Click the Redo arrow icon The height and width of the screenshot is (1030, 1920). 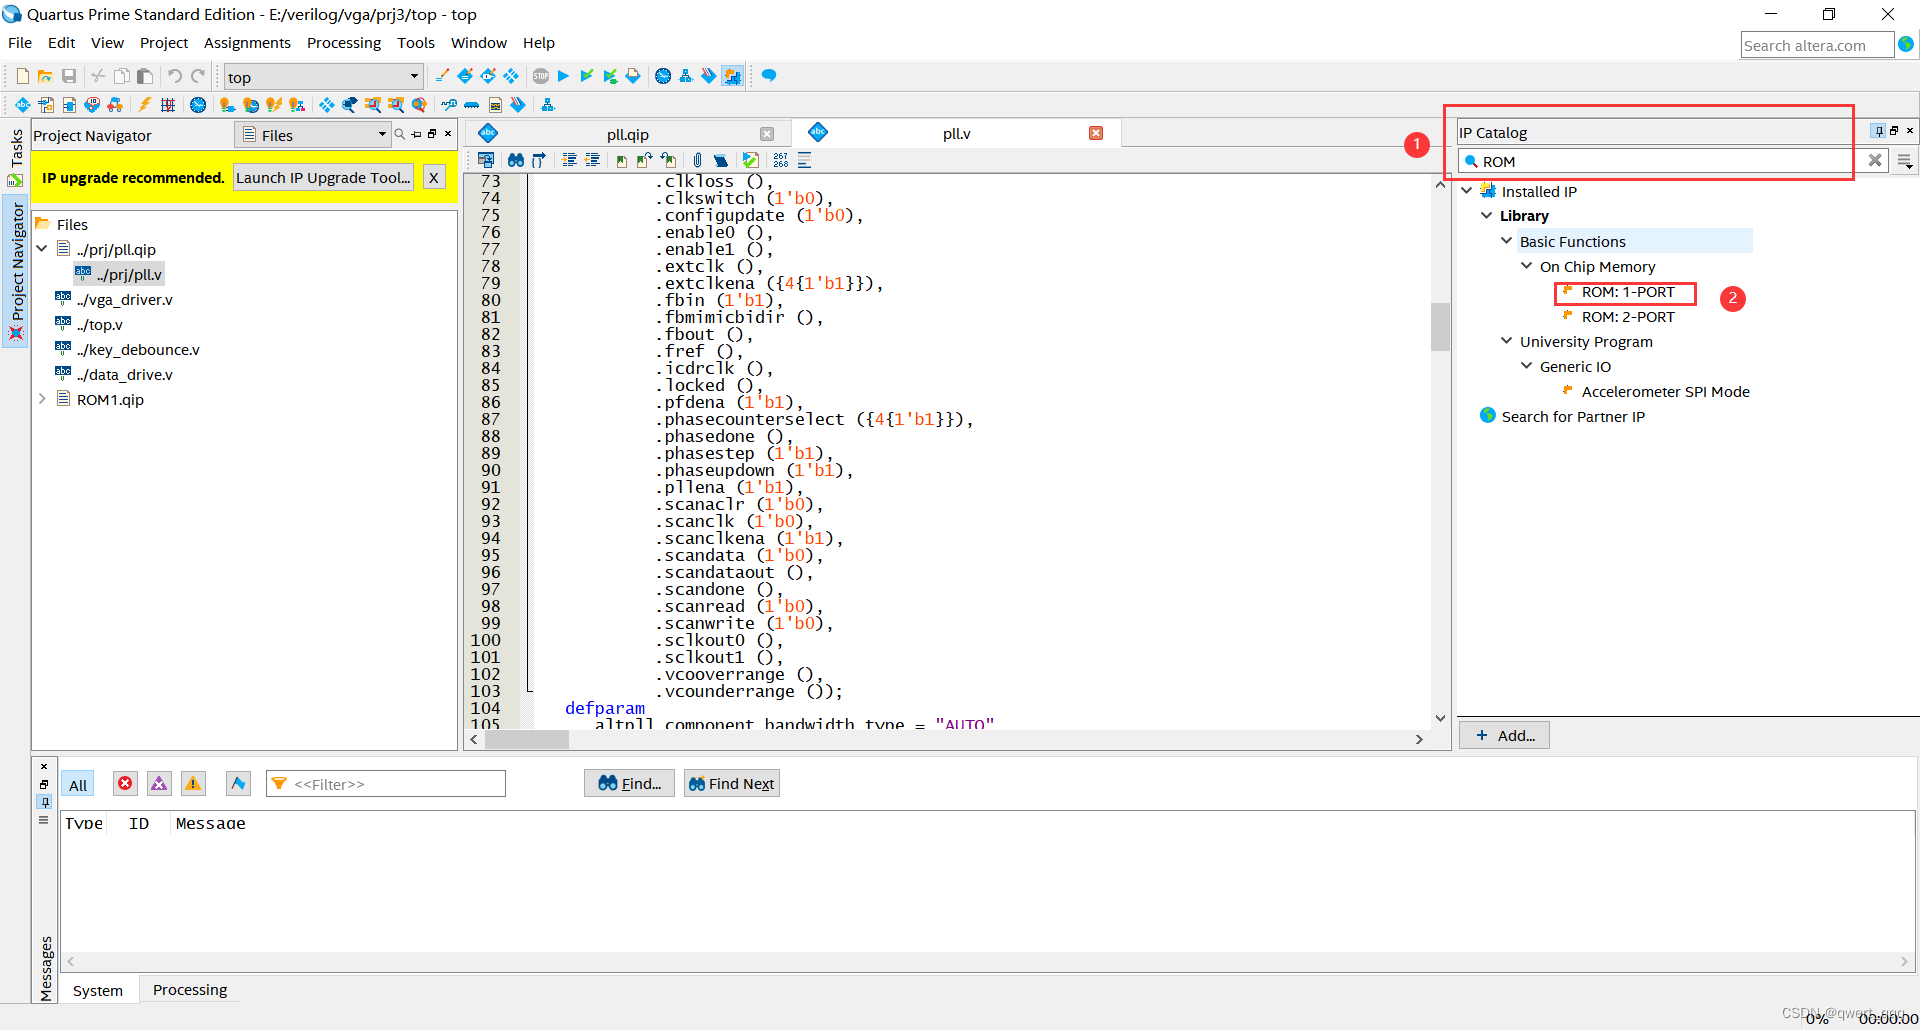(198, 76)
